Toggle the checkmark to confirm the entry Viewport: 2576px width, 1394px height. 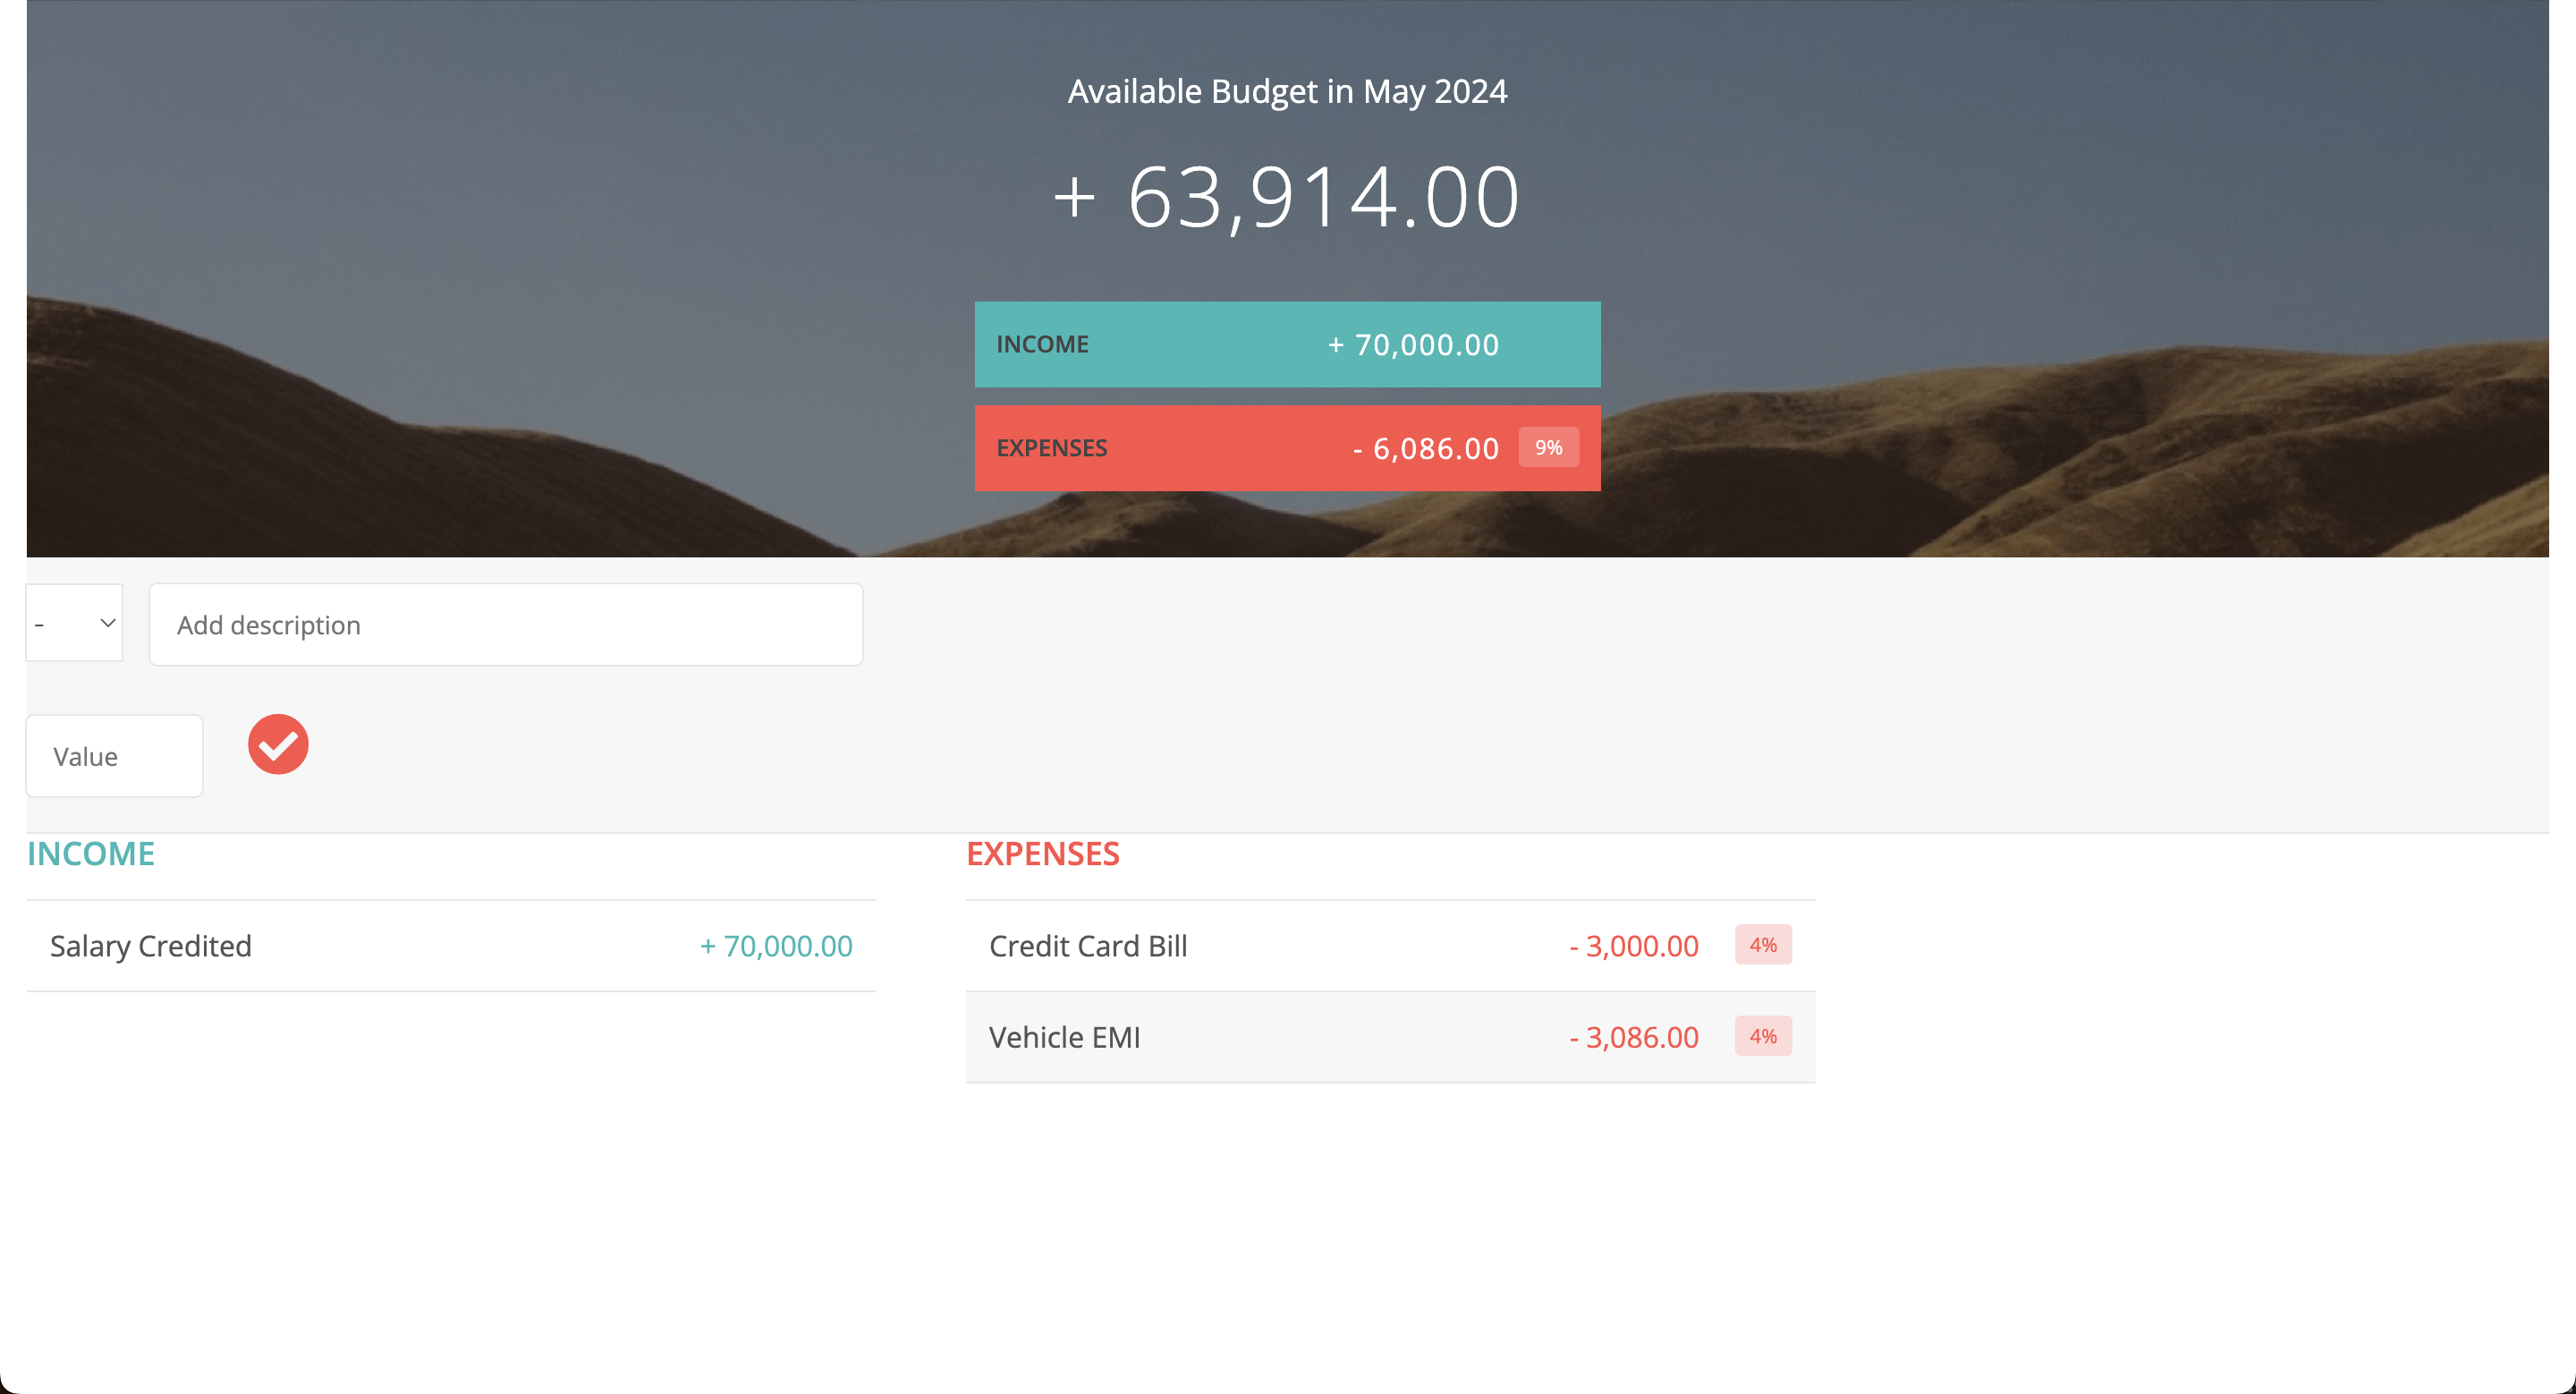click(x=278, y=744)
